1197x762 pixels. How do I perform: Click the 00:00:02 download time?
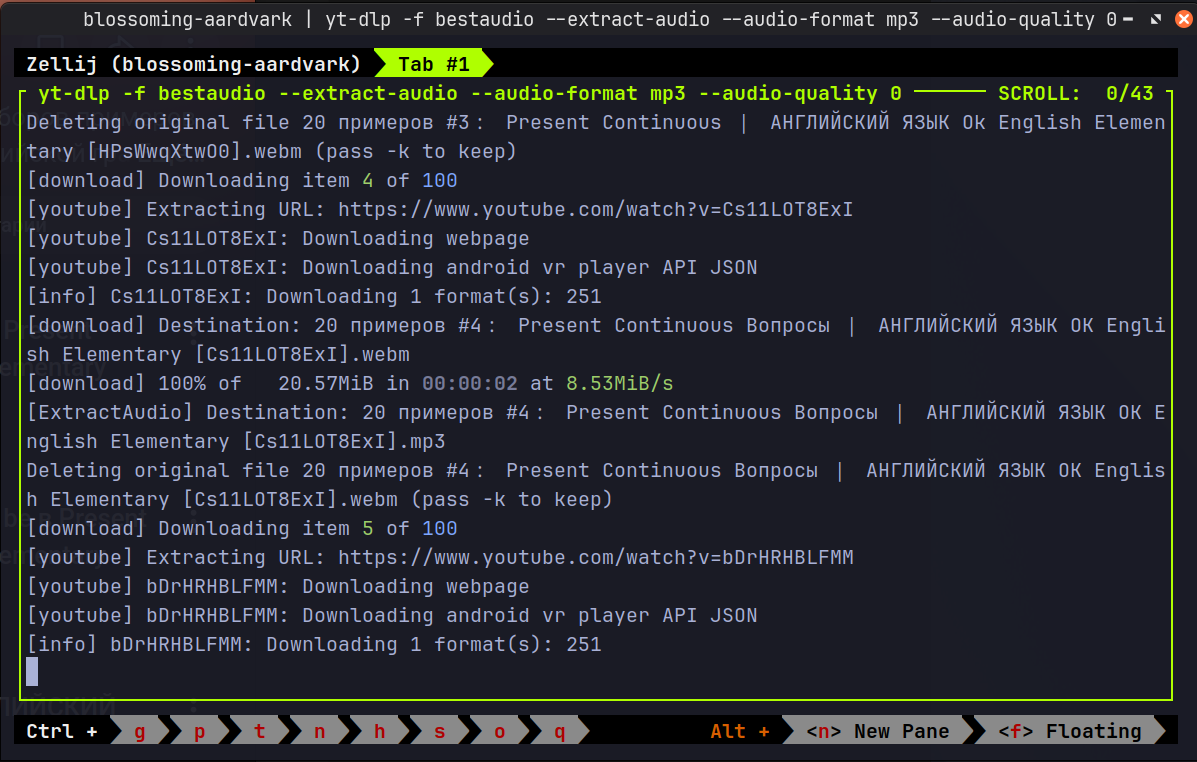coord(469,383)
